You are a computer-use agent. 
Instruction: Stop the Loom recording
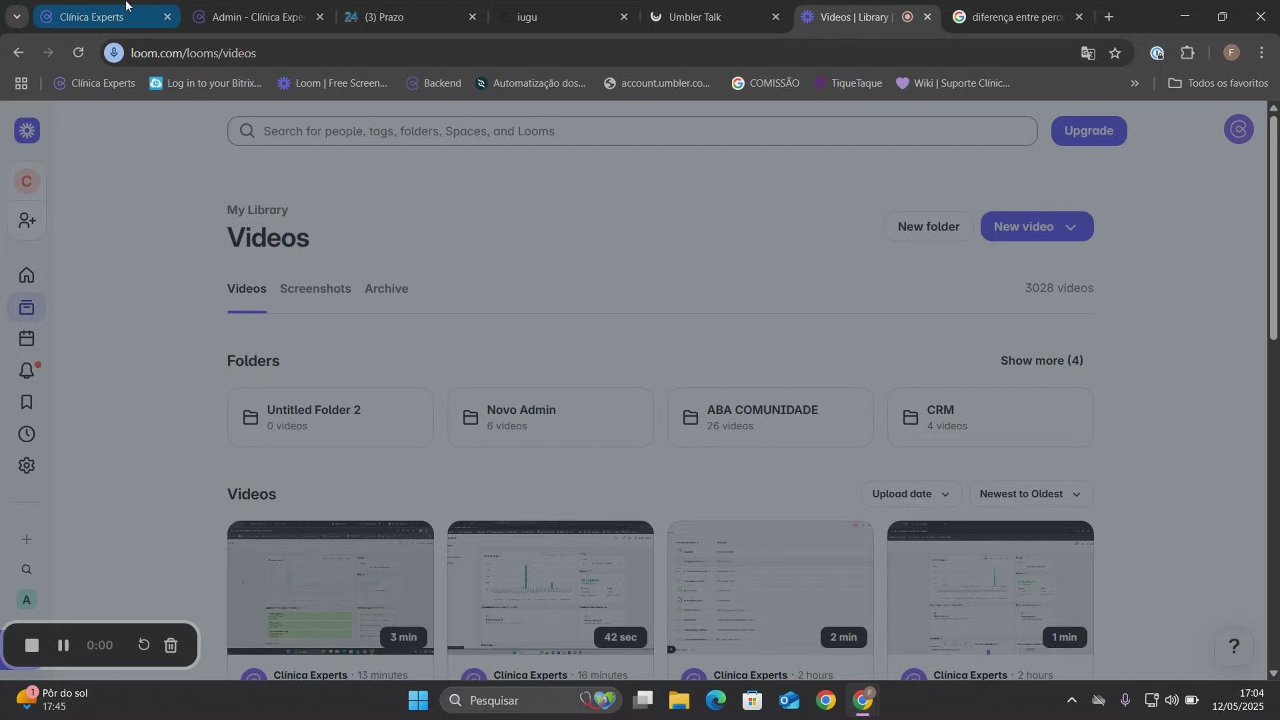(32, 645)
